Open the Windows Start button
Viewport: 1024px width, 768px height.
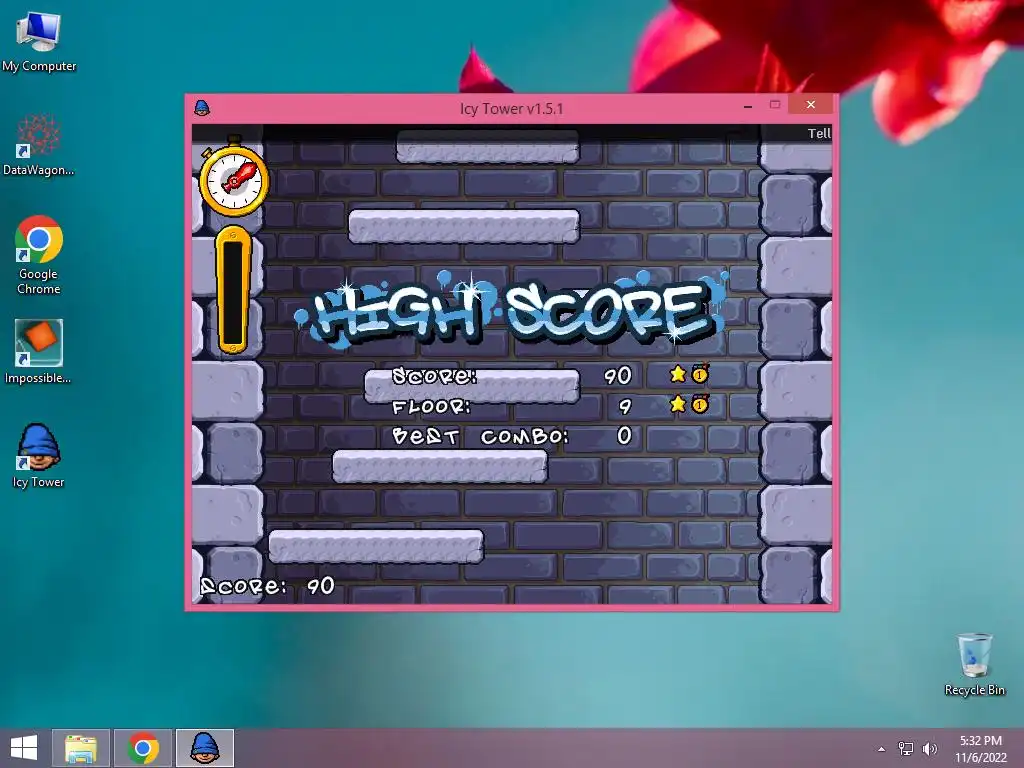24,748
